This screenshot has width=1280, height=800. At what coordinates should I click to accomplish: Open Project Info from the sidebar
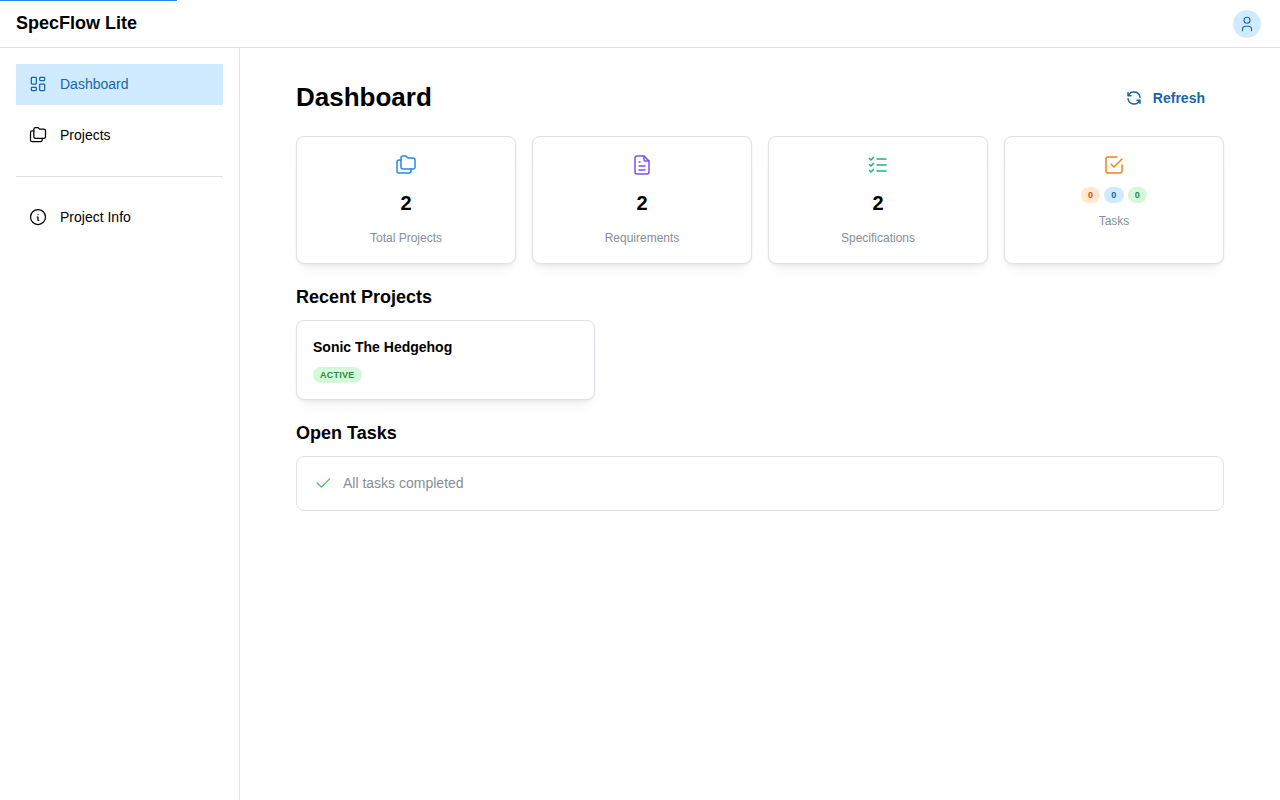pos(119,217)
